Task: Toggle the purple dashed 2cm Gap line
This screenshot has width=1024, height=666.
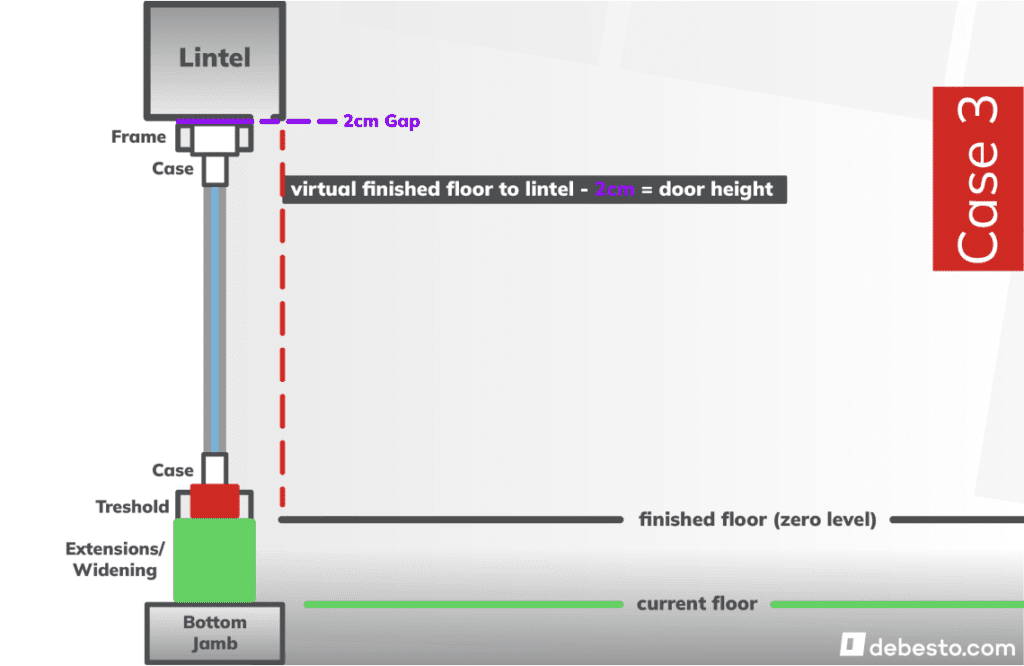Action: pos(300,121)
